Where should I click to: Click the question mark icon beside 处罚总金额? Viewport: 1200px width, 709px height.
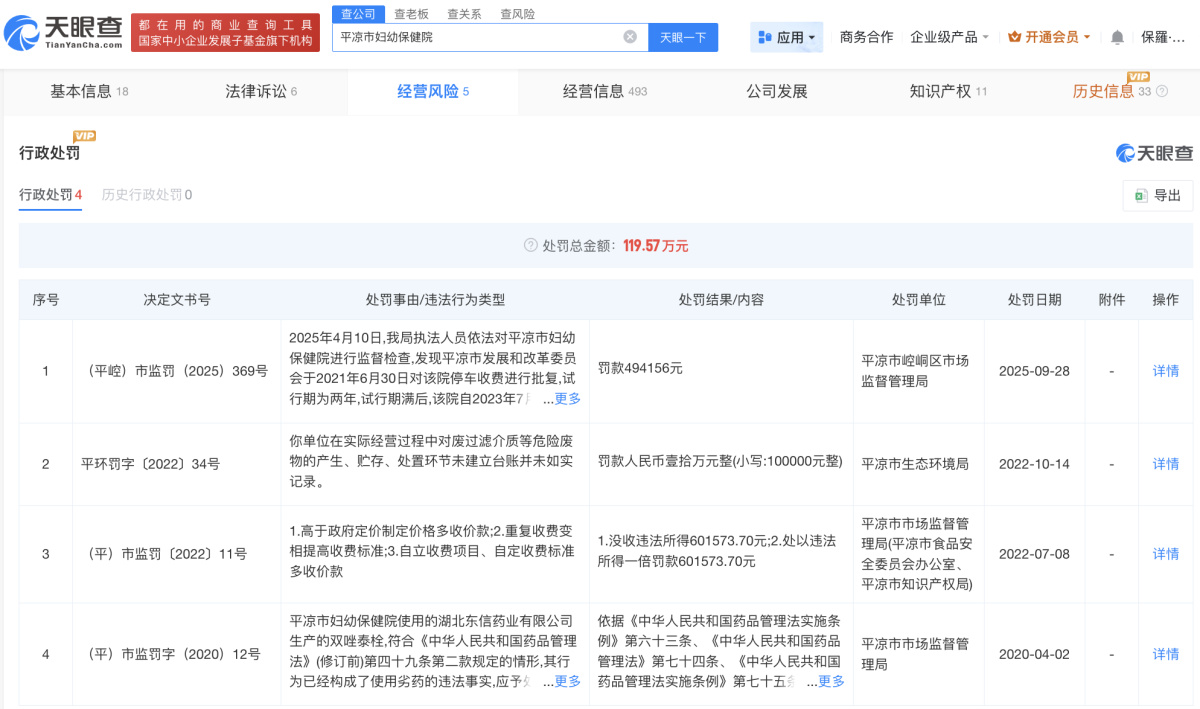coord(531,246)
